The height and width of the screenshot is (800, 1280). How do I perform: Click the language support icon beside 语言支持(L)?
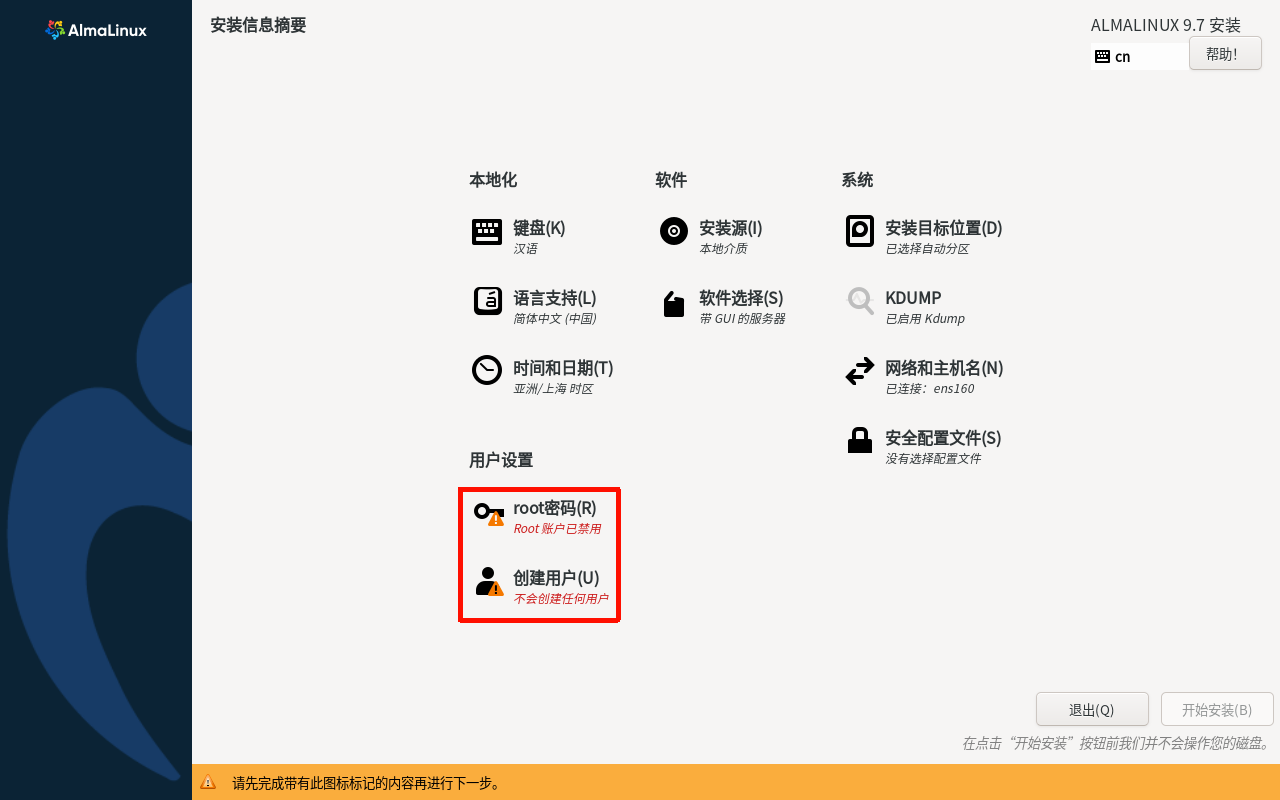click(x=487, y=301)
